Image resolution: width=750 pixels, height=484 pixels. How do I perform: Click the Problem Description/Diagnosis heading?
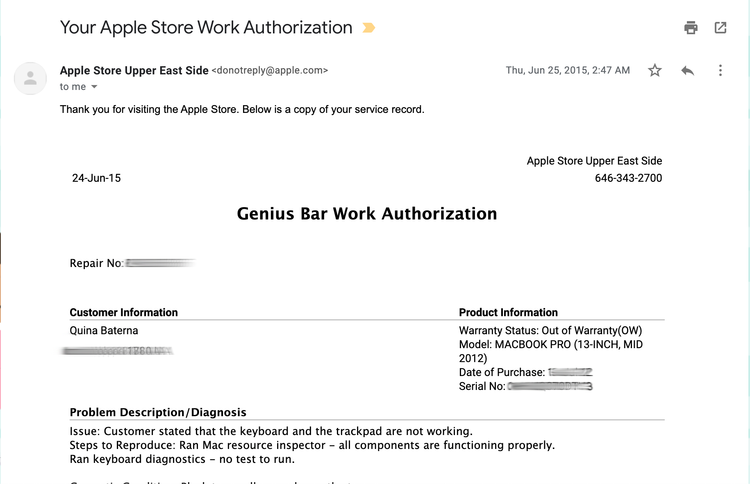(158, 412)
